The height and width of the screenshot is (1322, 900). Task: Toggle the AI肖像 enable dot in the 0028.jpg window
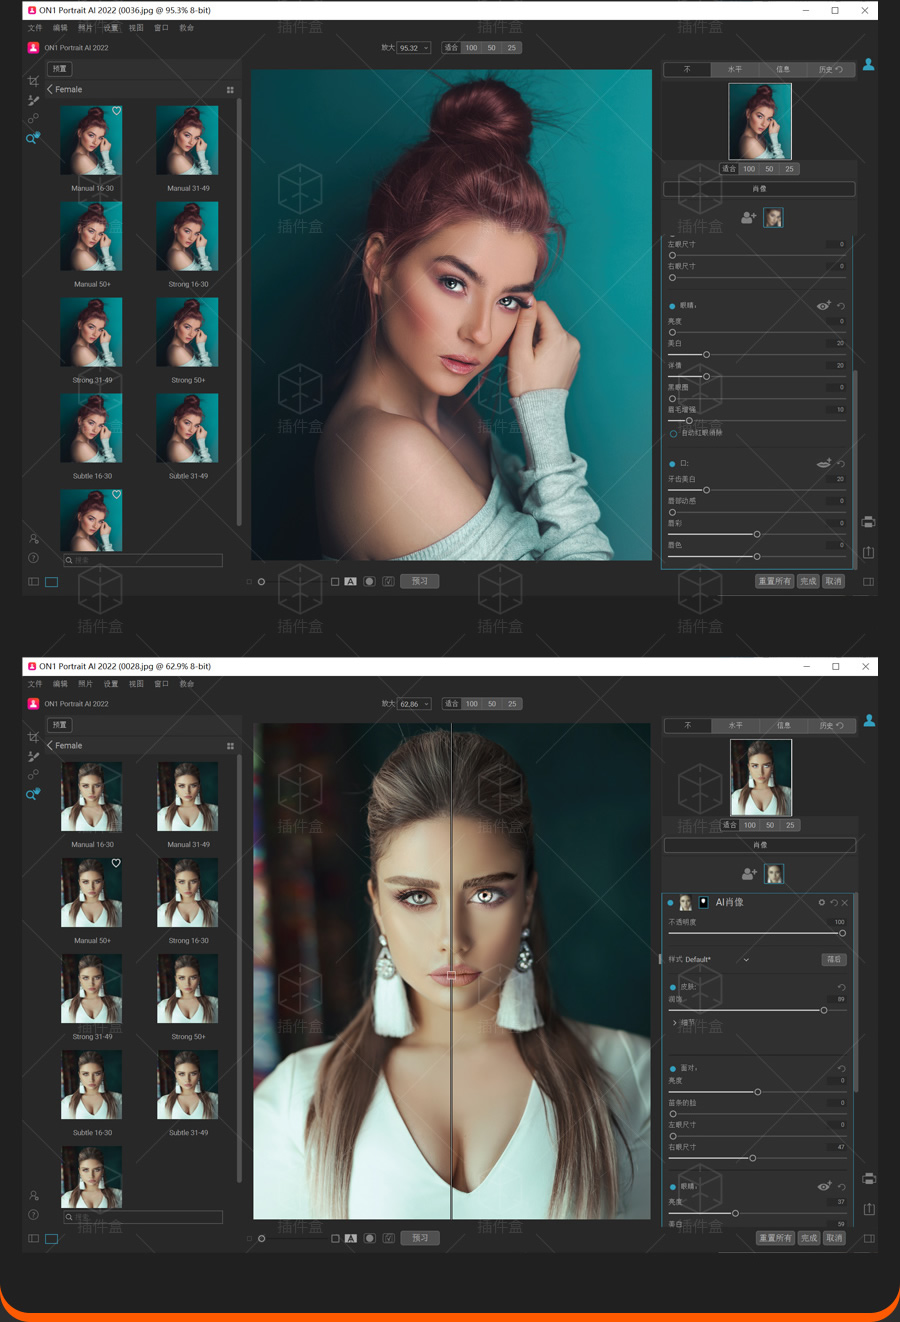670,902
